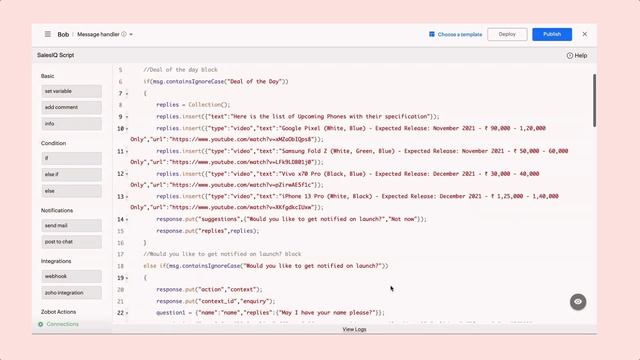This screenshot has height=360, width=640.
Task: Click the Deploy button
Action: (x=507, y=34)
